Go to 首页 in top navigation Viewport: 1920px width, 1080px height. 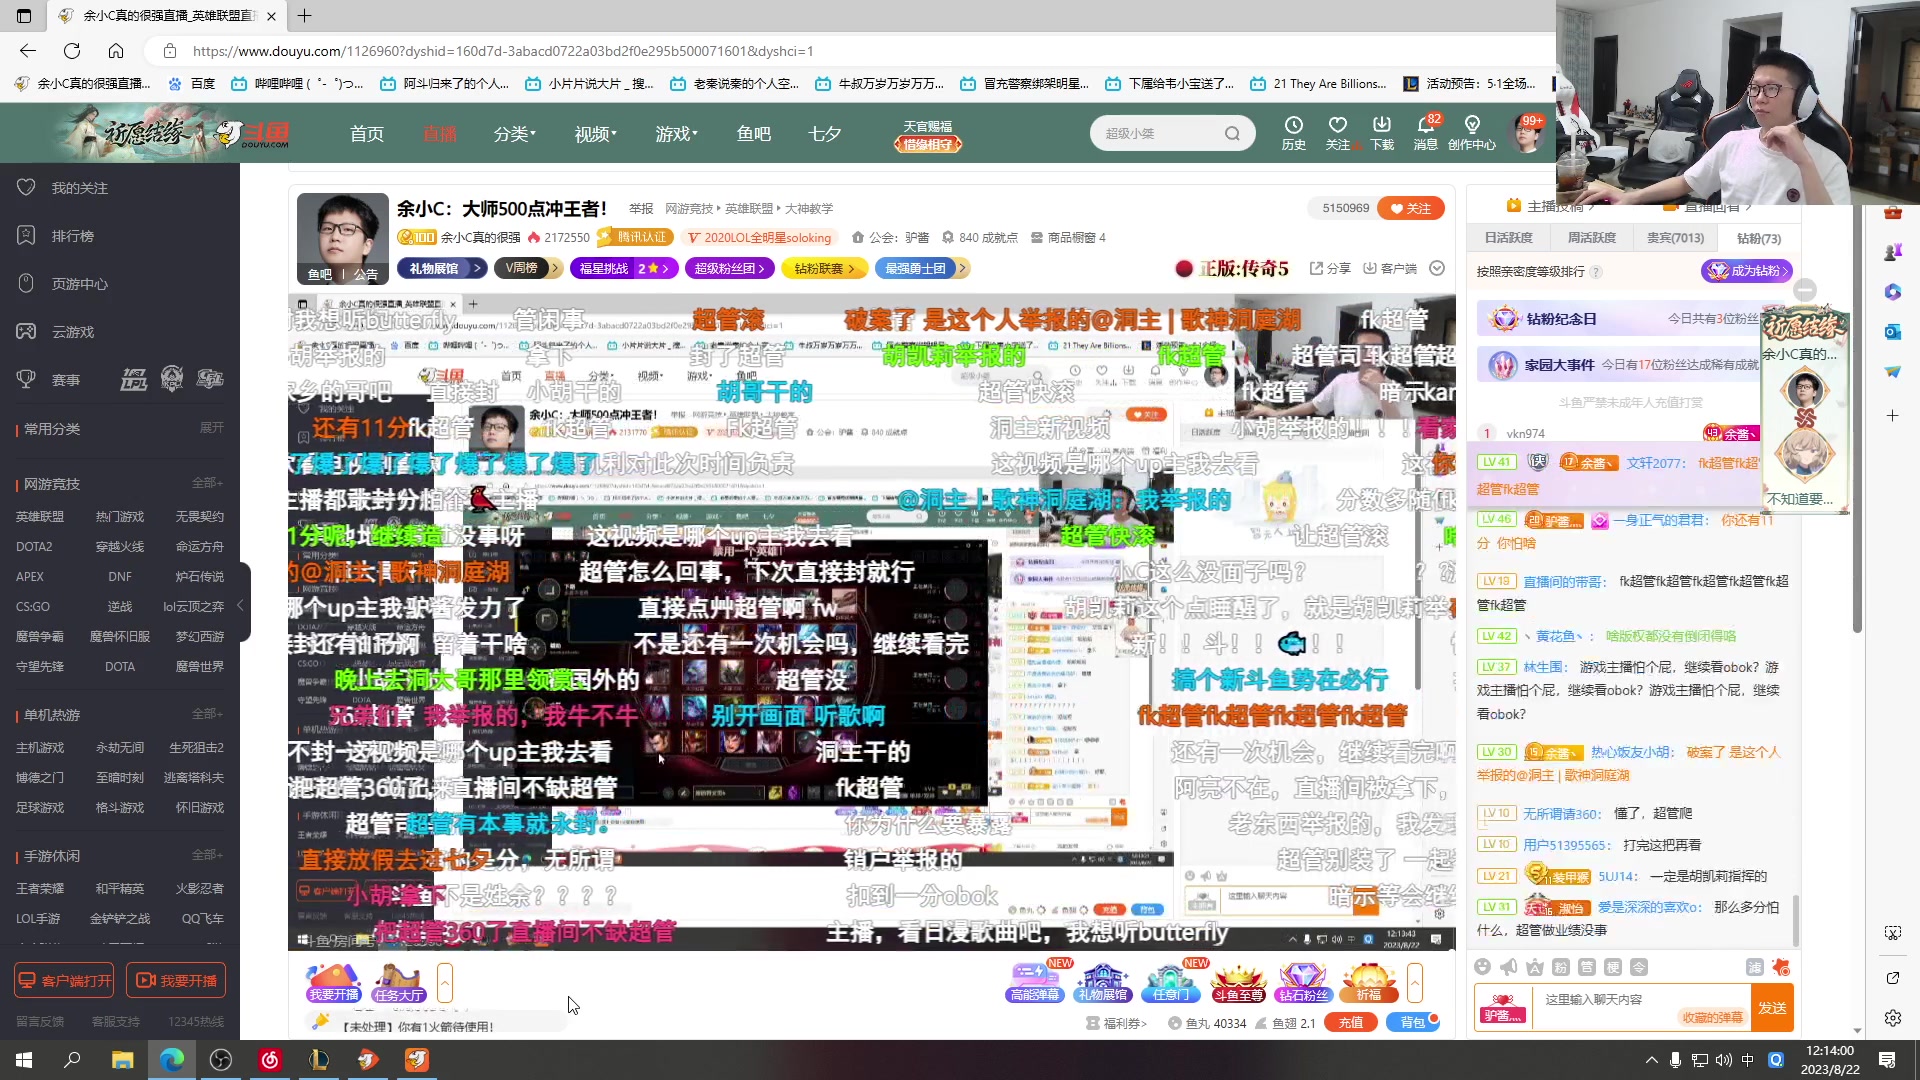pyautogui.click(x=367, y=133)
